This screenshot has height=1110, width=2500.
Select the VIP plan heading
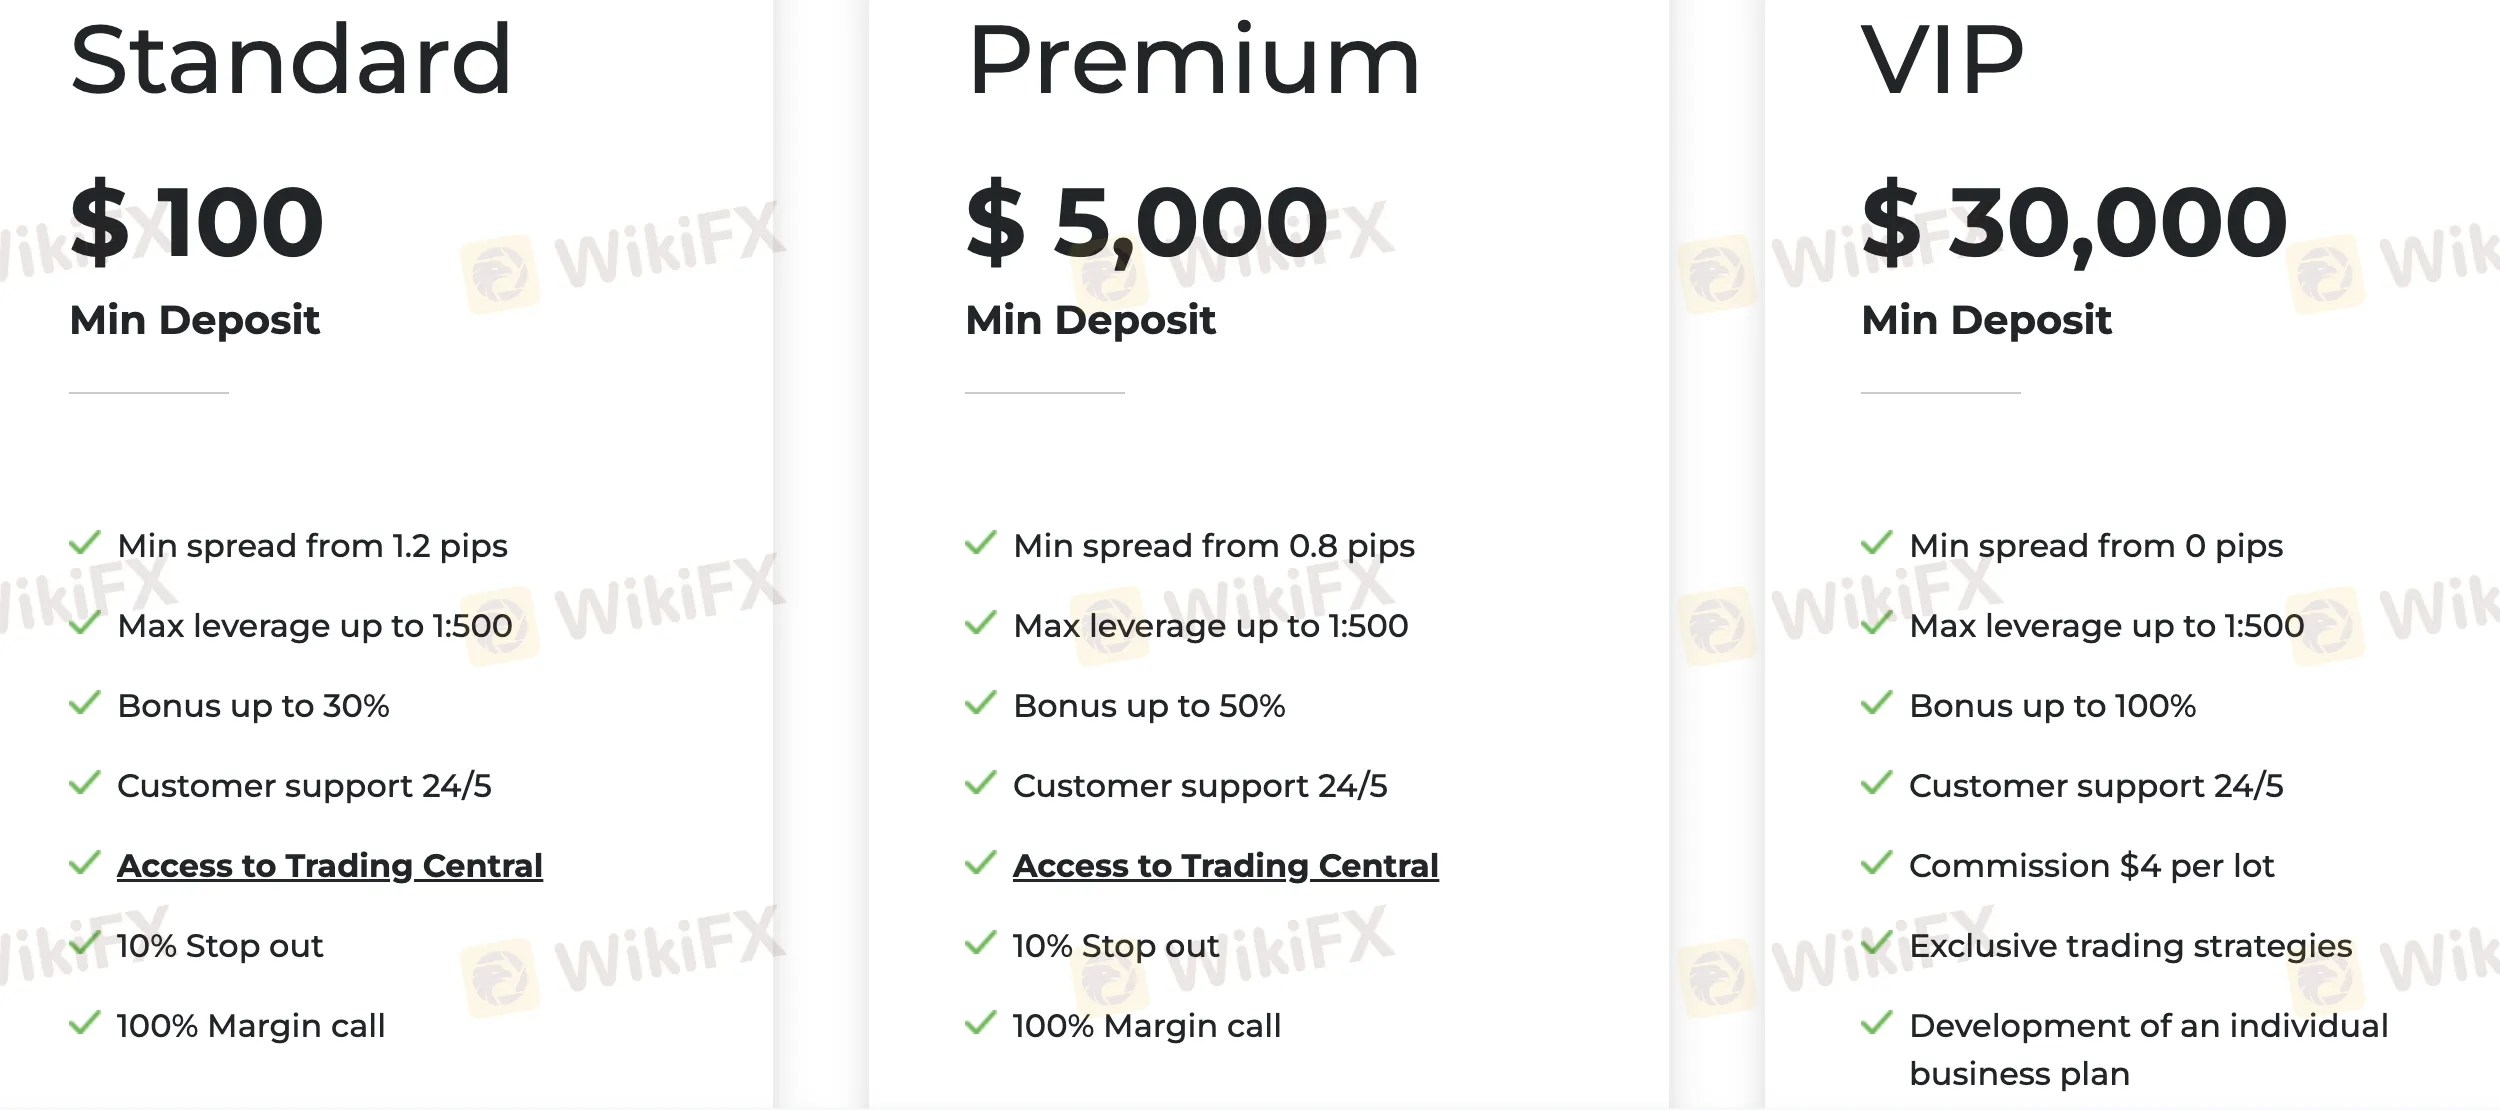pyautogui.click(x=1943, y=60)
